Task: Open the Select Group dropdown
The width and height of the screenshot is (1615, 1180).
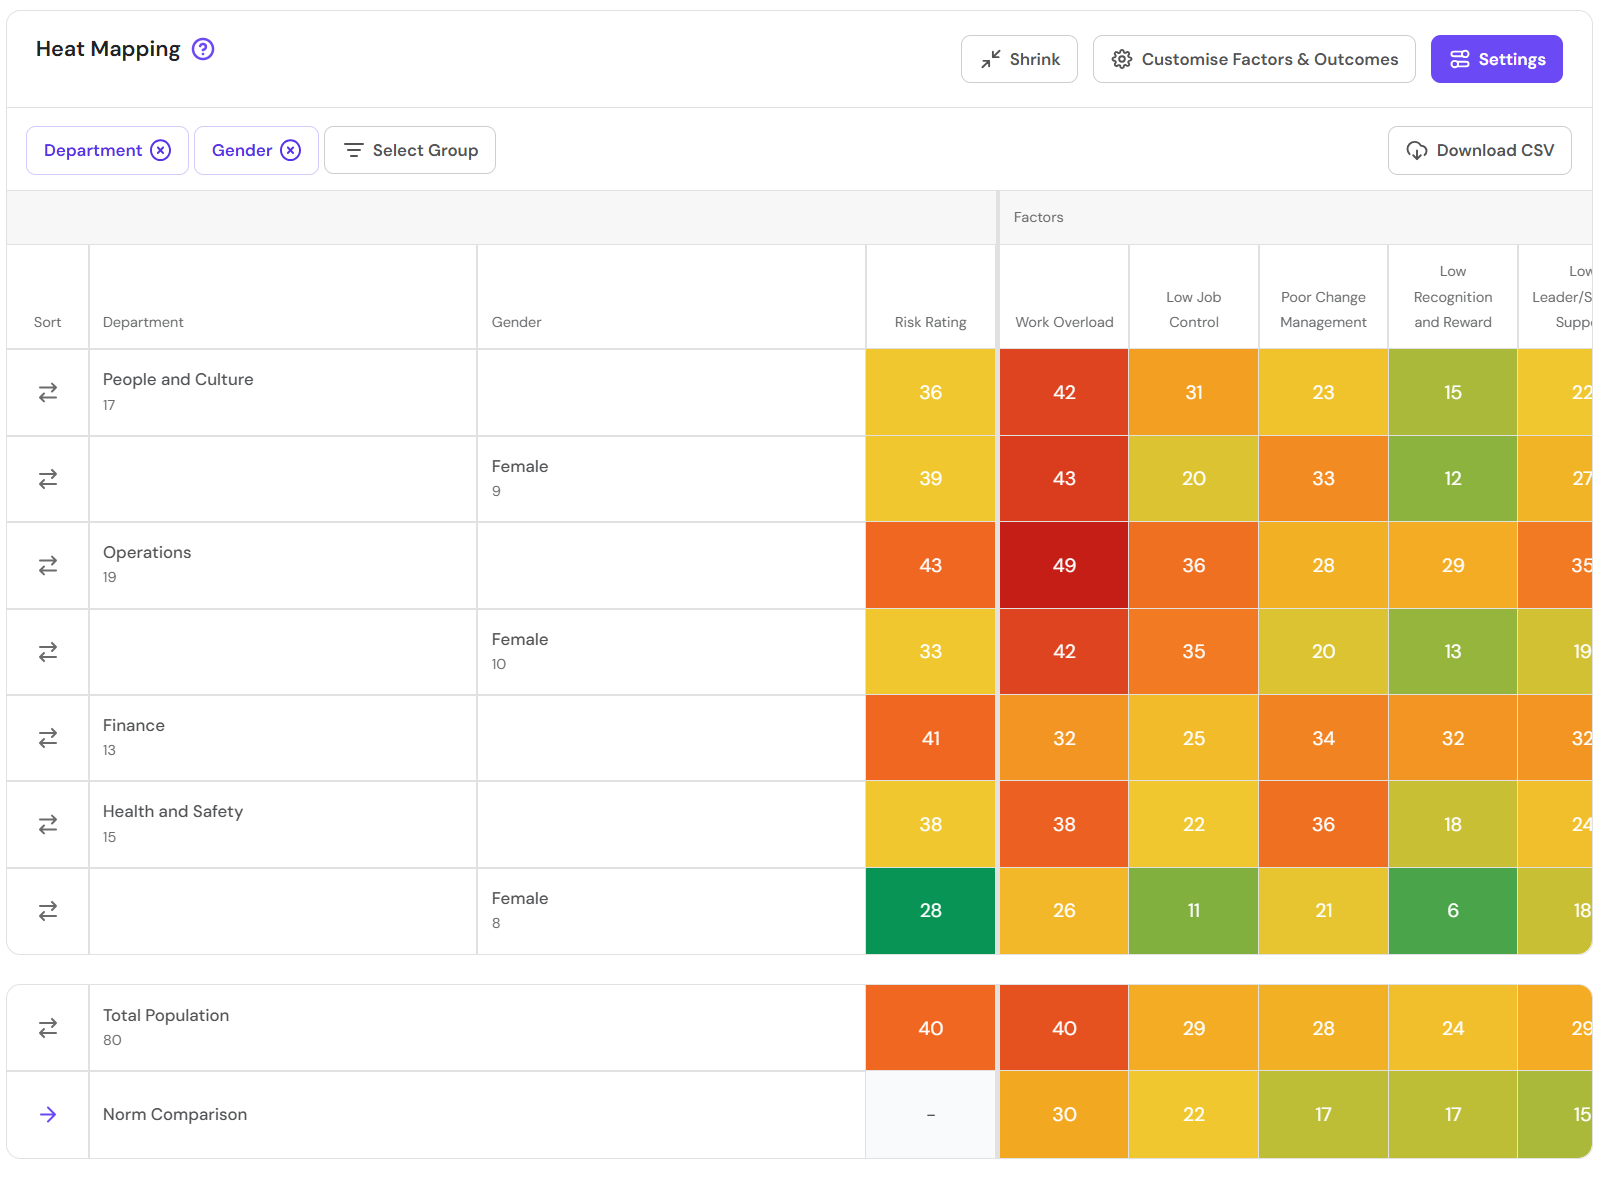Action: point(410,150)
